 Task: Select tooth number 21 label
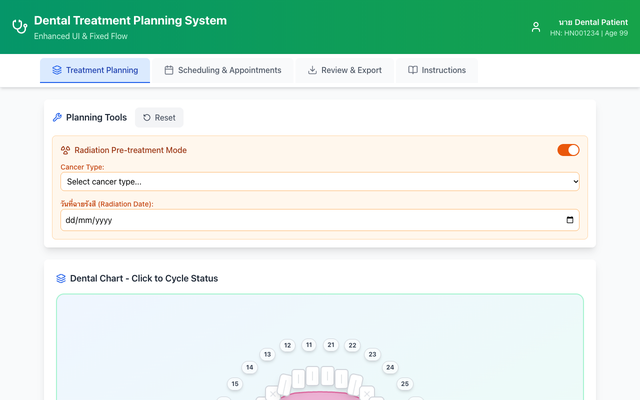[x=331, y=345]
